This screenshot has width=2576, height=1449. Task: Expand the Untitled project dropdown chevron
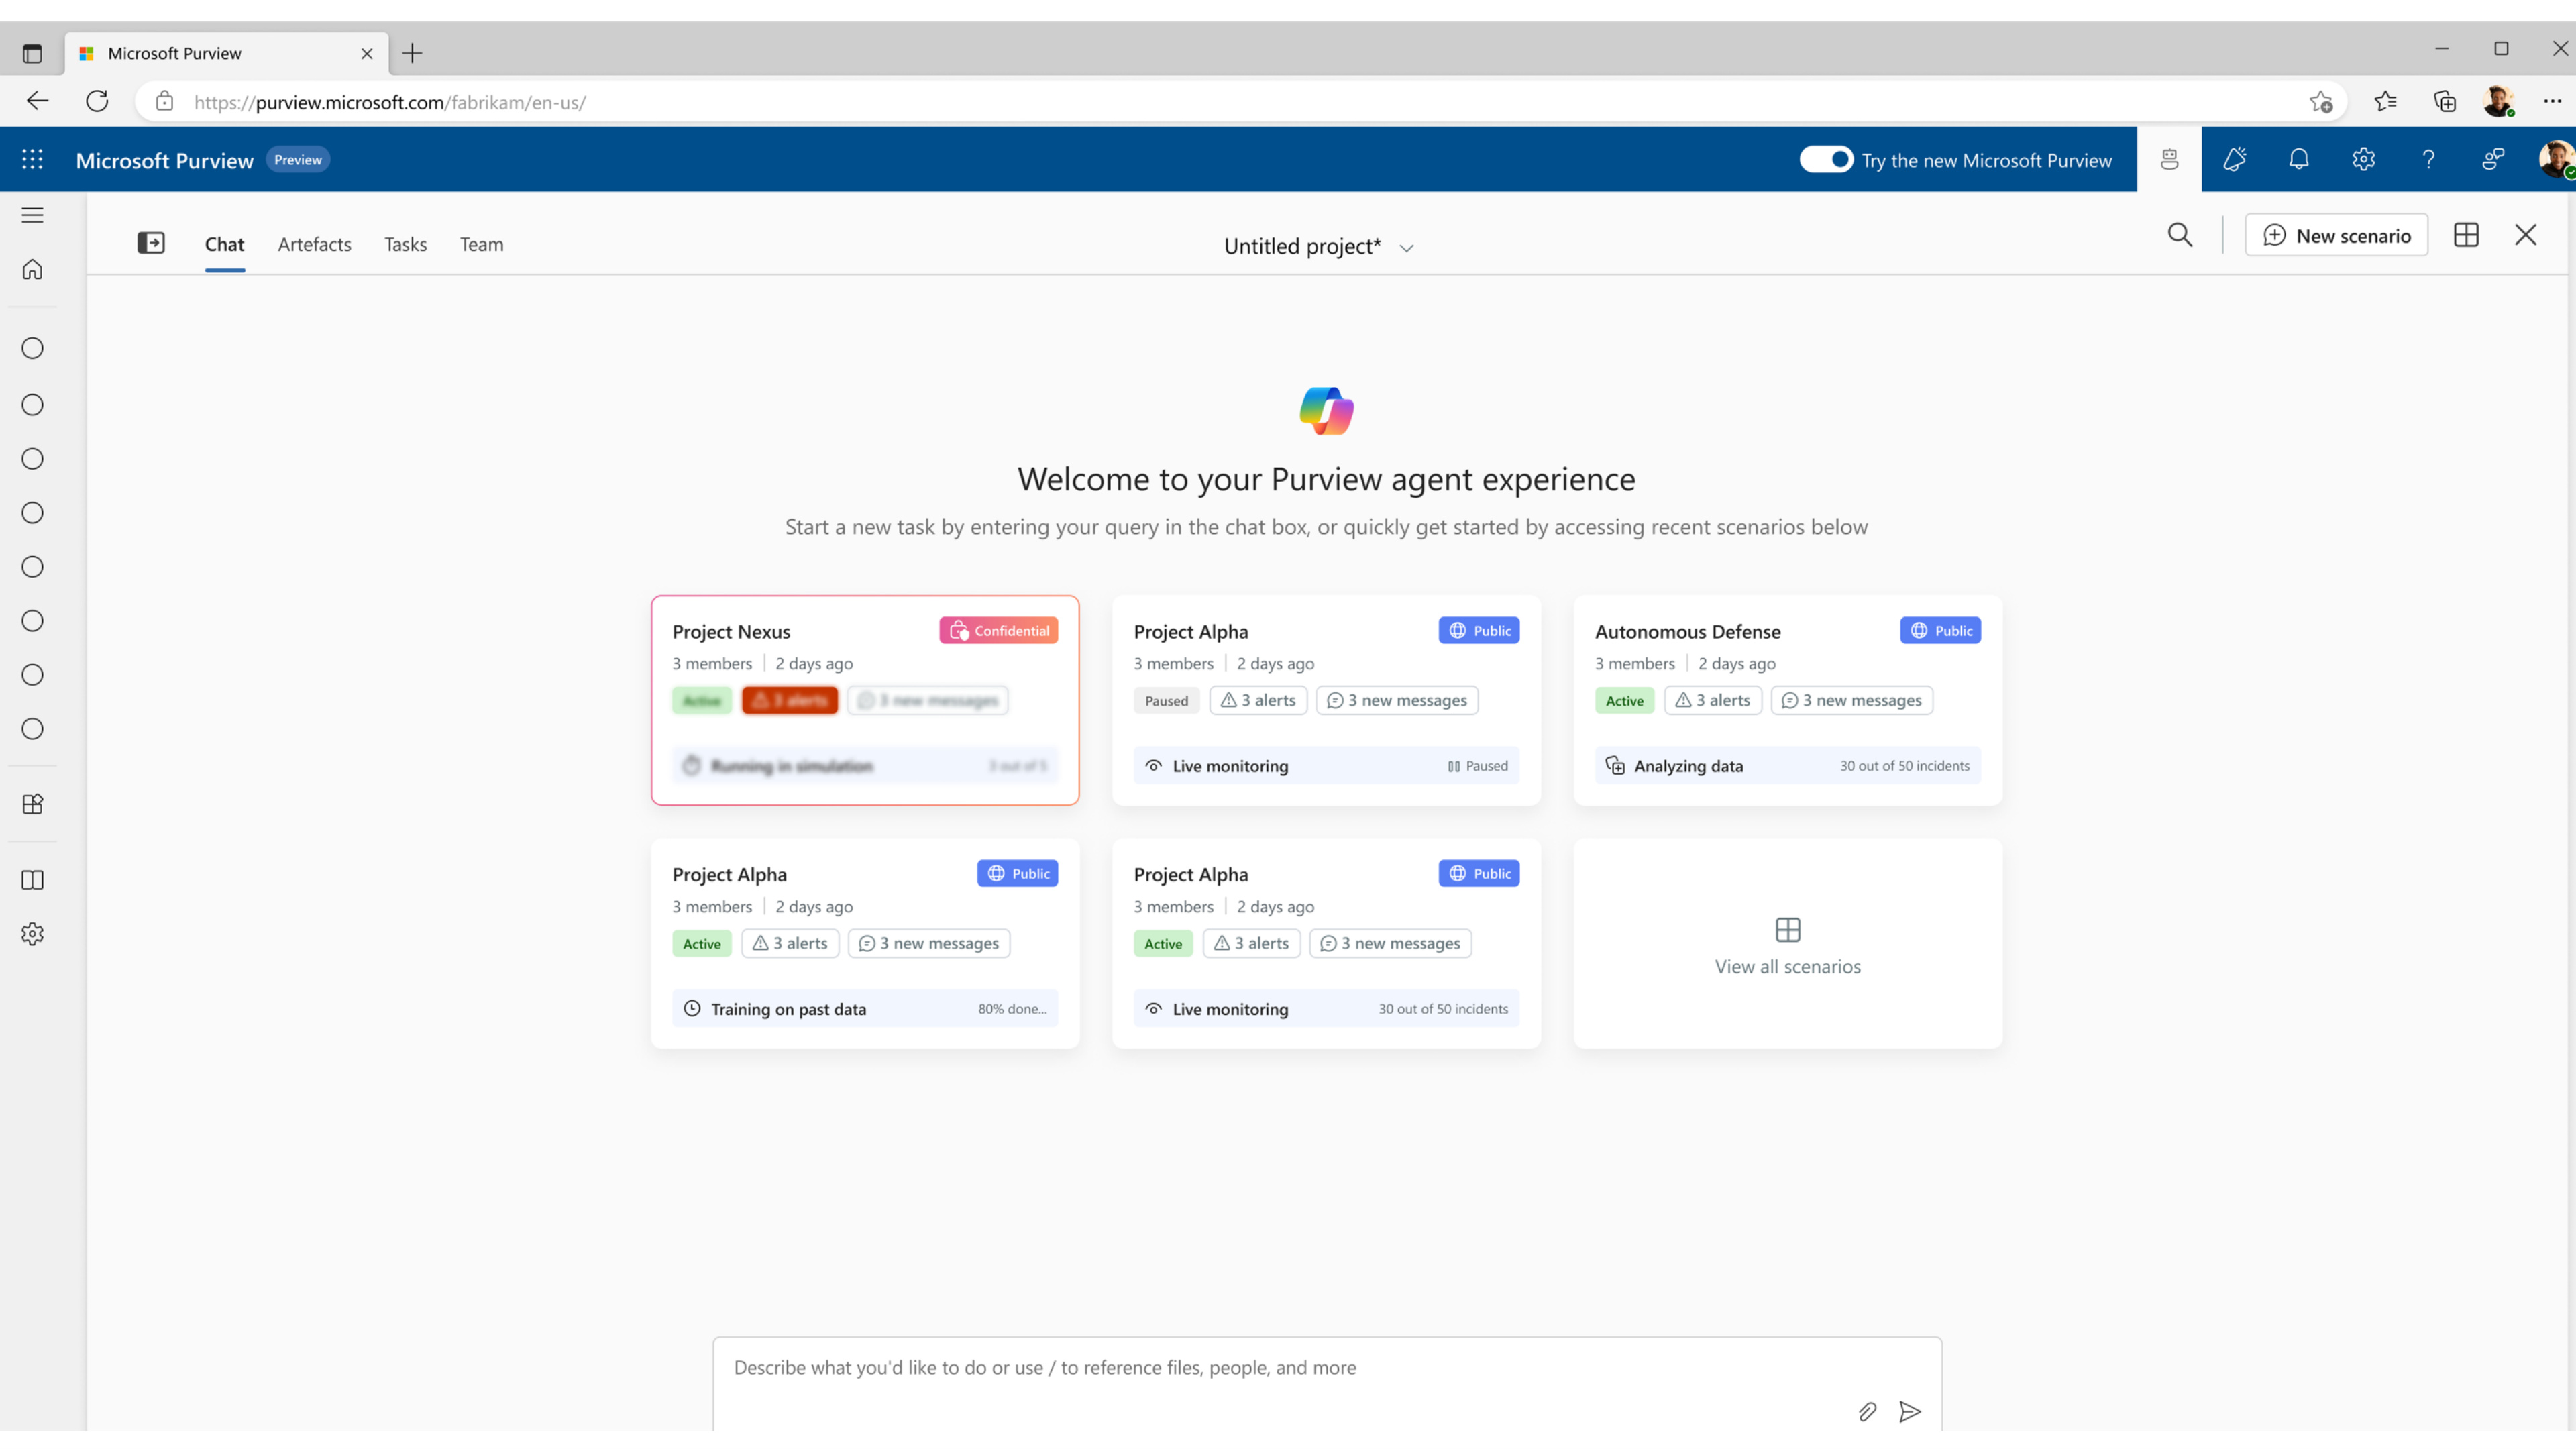(1406, 248)
